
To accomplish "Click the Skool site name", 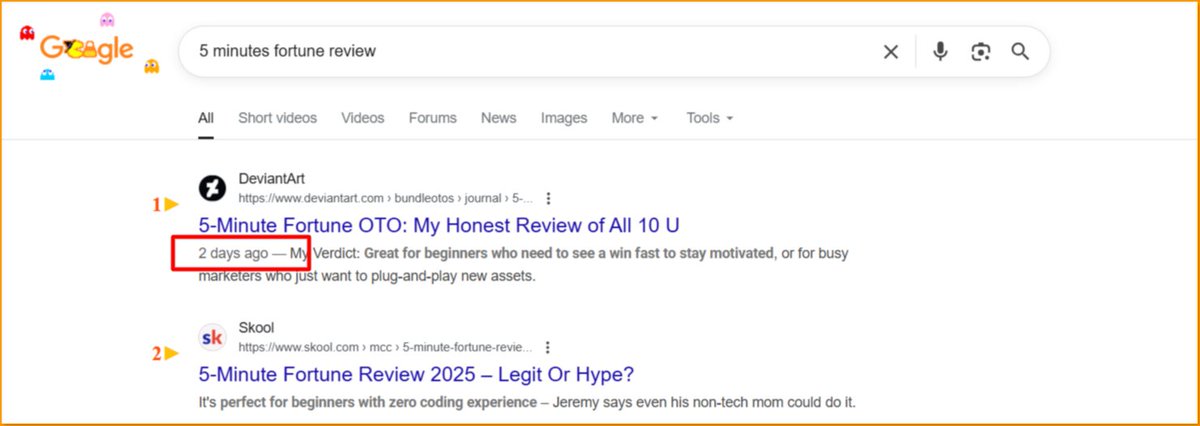I will tap(256, 328).
